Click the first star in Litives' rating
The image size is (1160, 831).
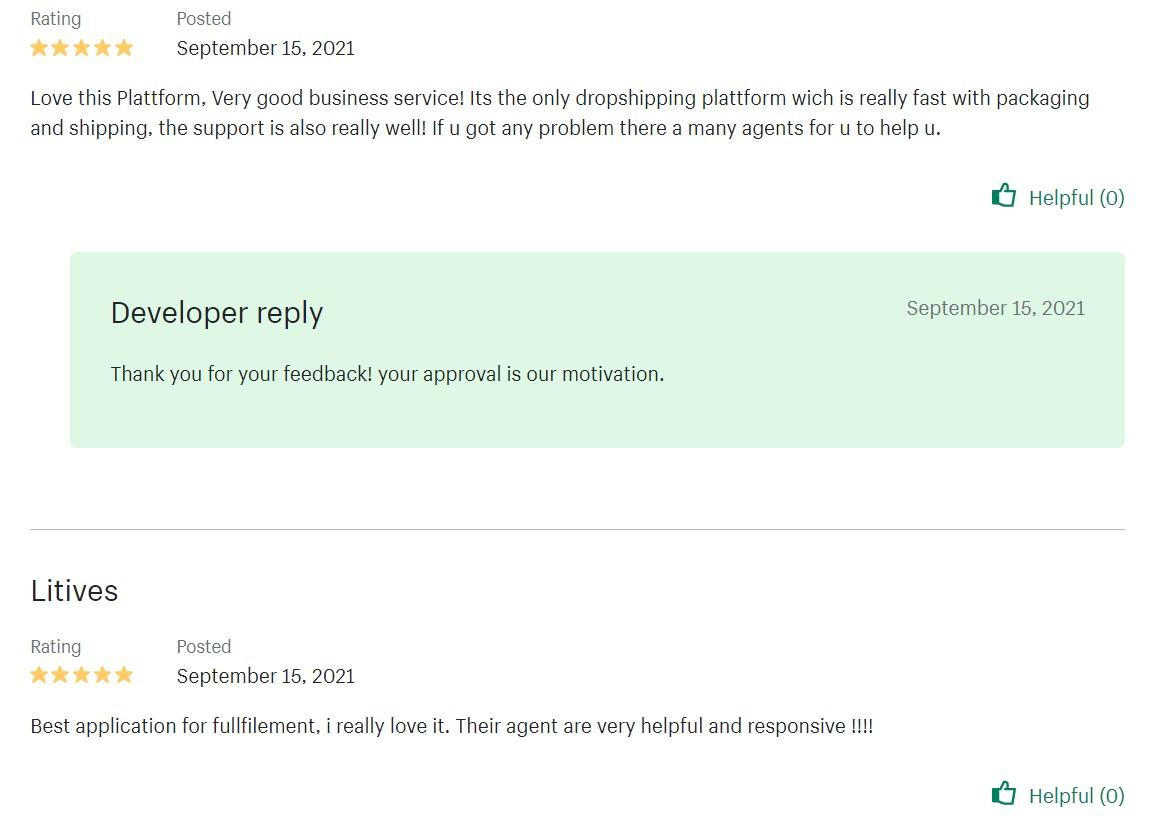(x=39, y=675)
